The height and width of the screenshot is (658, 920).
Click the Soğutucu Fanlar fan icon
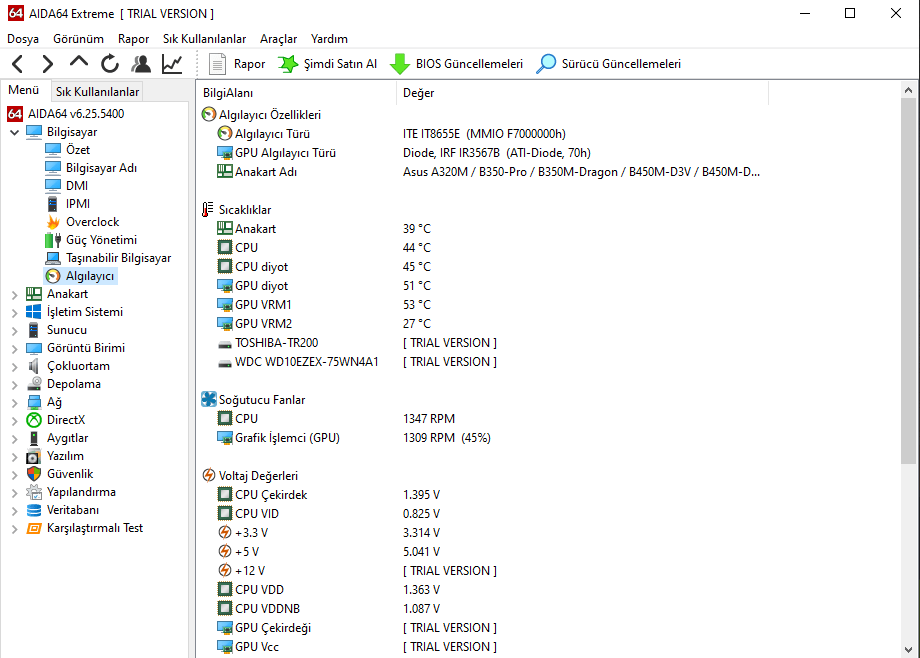(x=209, y=400)
